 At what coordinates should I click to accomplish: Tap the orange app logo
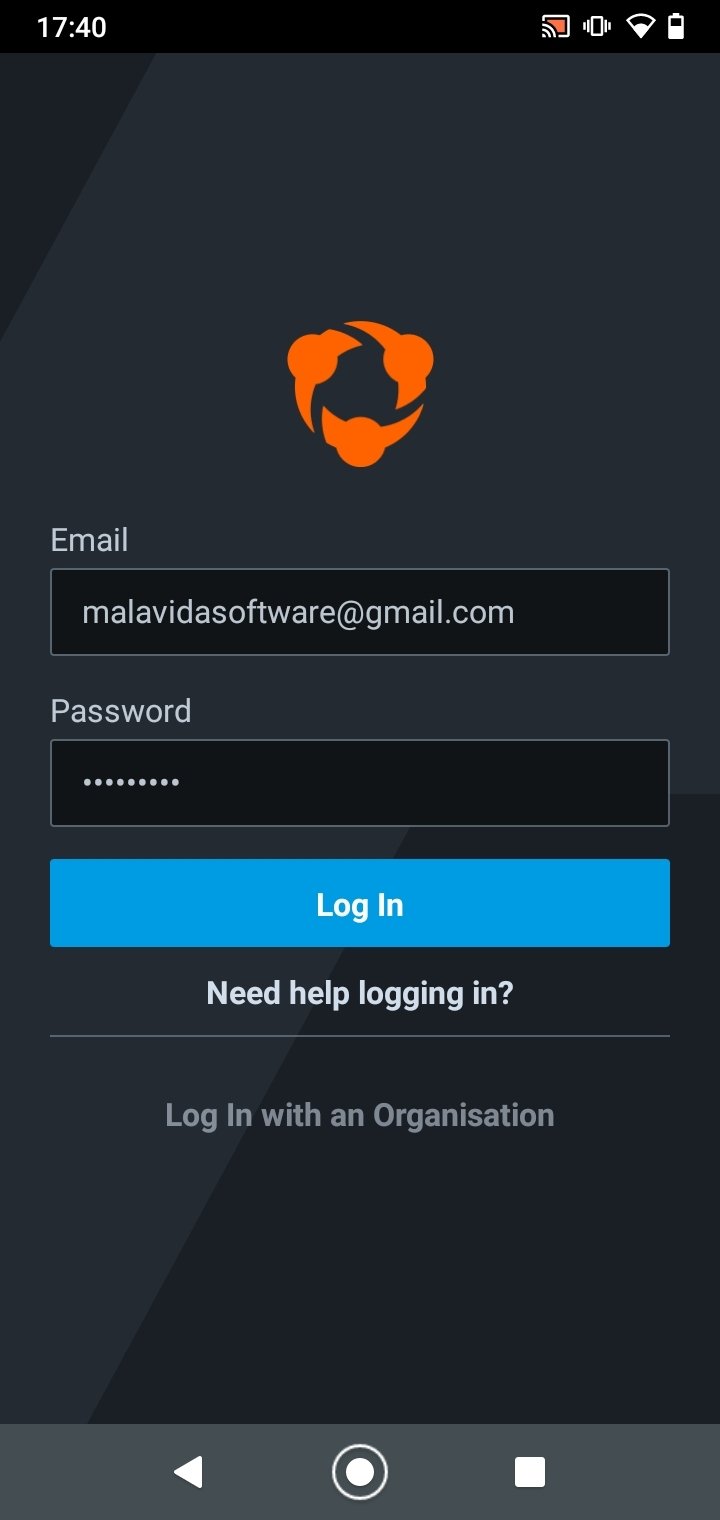coord(360,393)
